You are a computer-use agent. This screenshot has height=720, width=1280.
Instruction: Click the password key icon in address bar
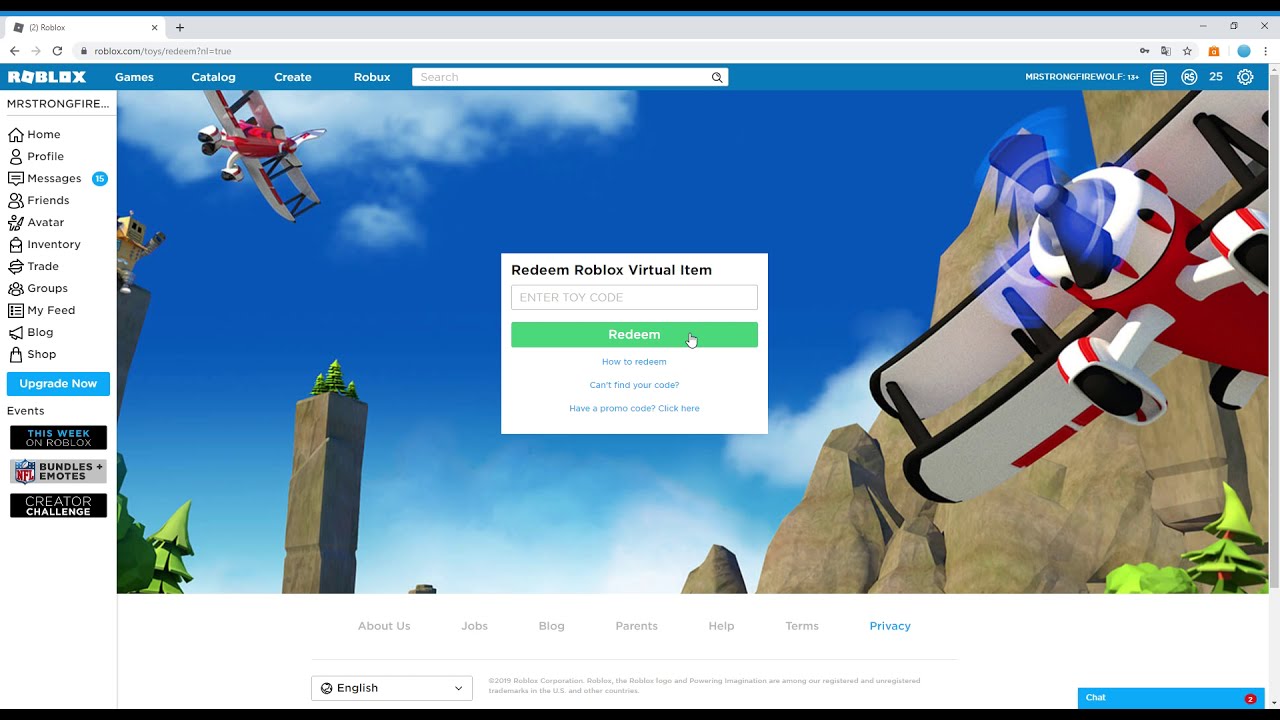pos(1144,51)
